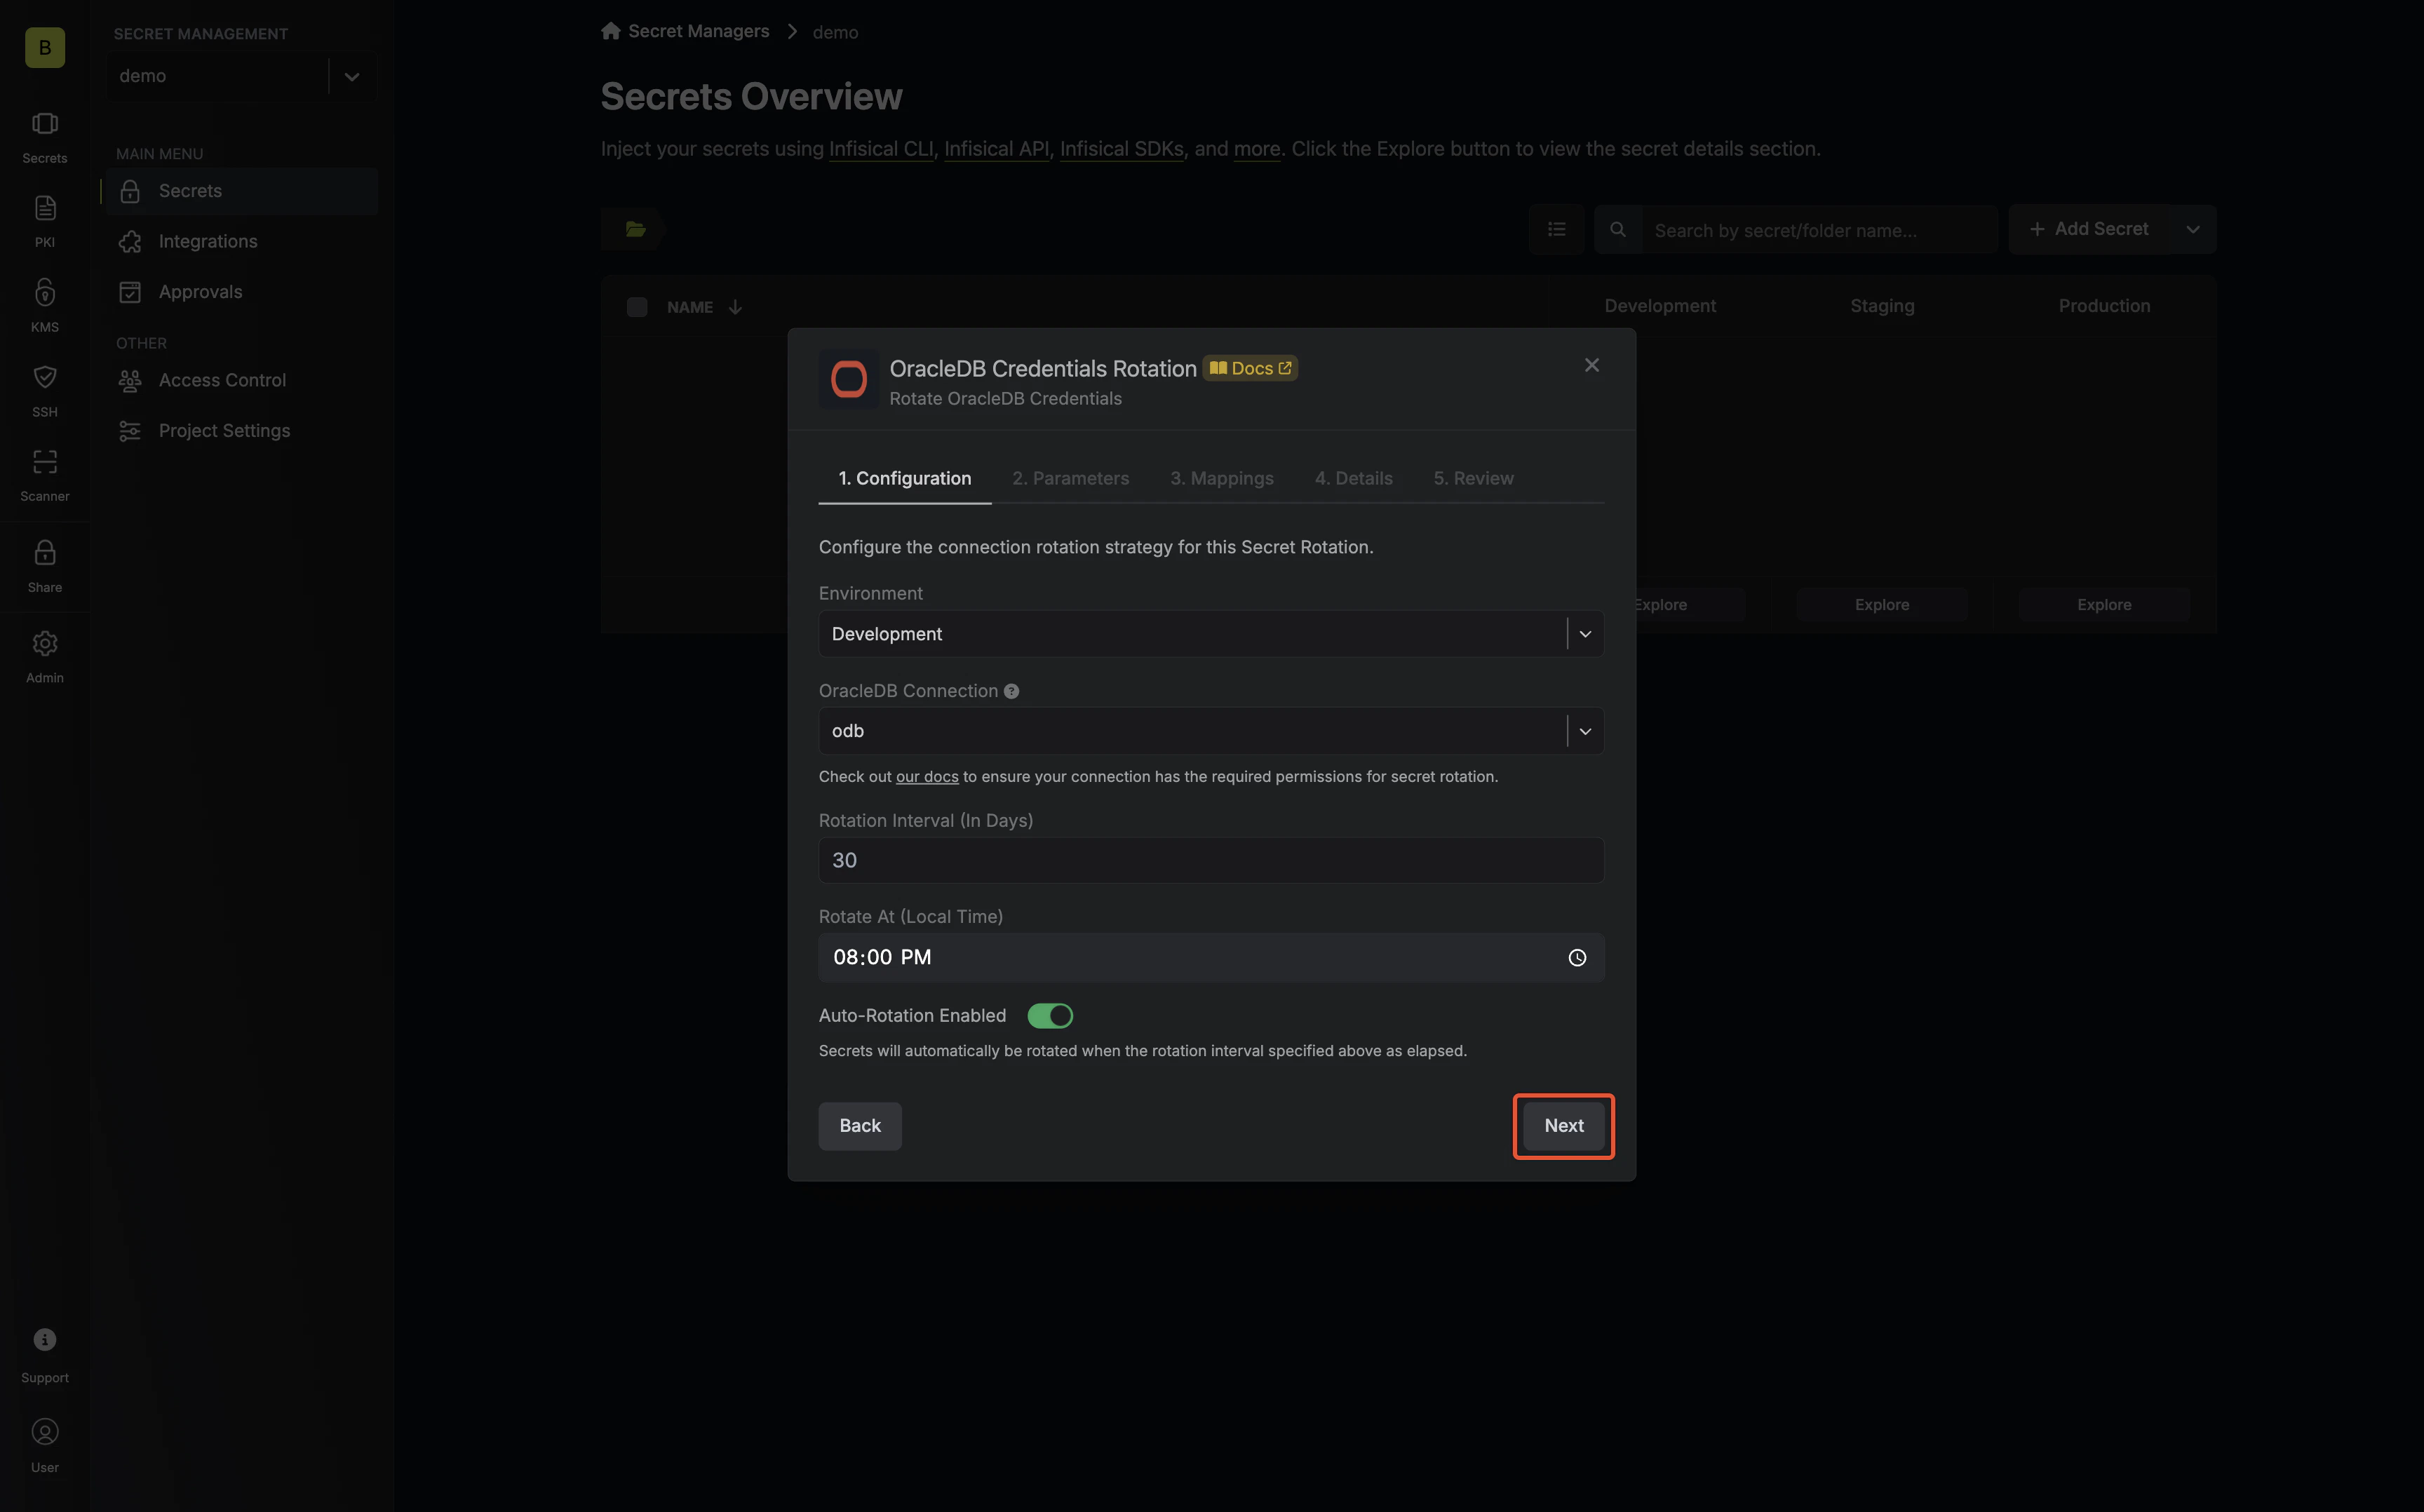Close the OracleDB Credentials Rotation dialog
The width and height of the screenshot is (2424, 1512).
pos(1592,365)
